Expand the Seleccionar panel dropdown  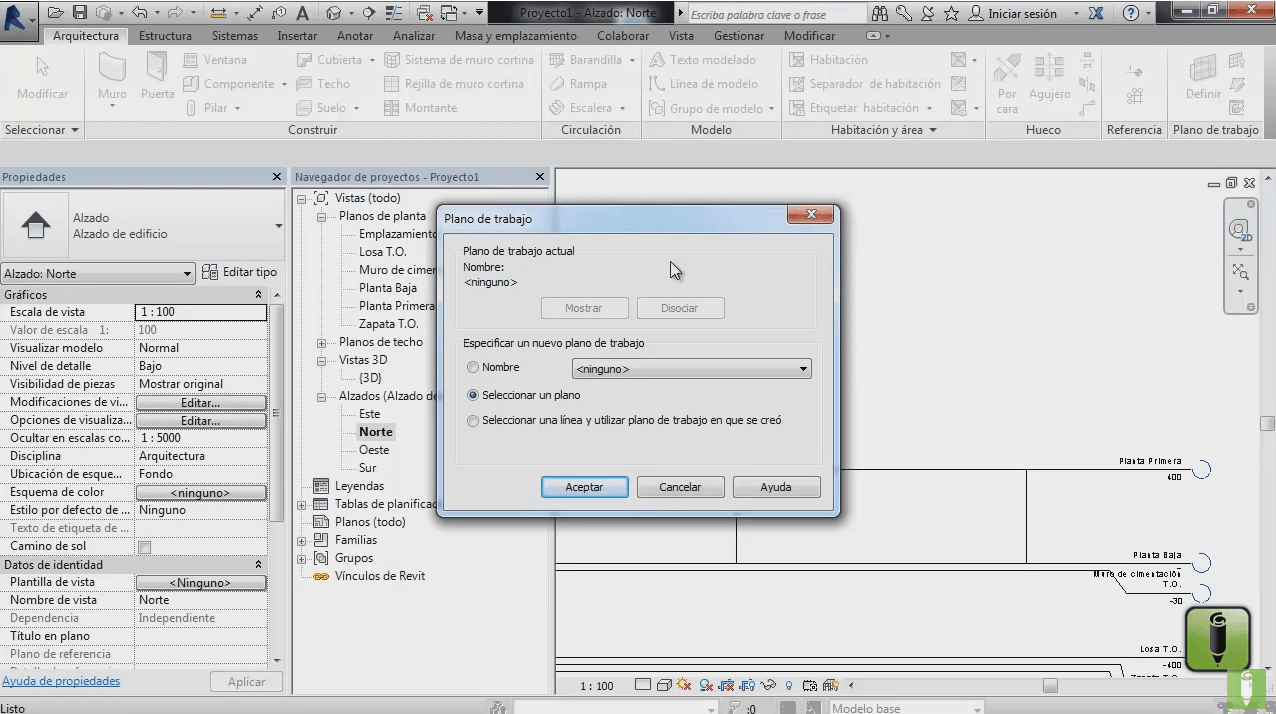point(42,130)
